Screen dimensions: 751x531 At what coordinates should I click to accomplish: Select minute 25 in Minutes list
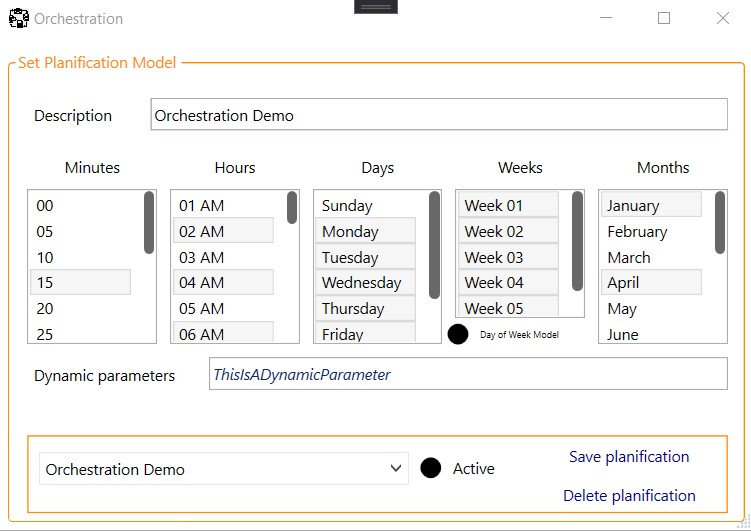click(x=80, y=333)
